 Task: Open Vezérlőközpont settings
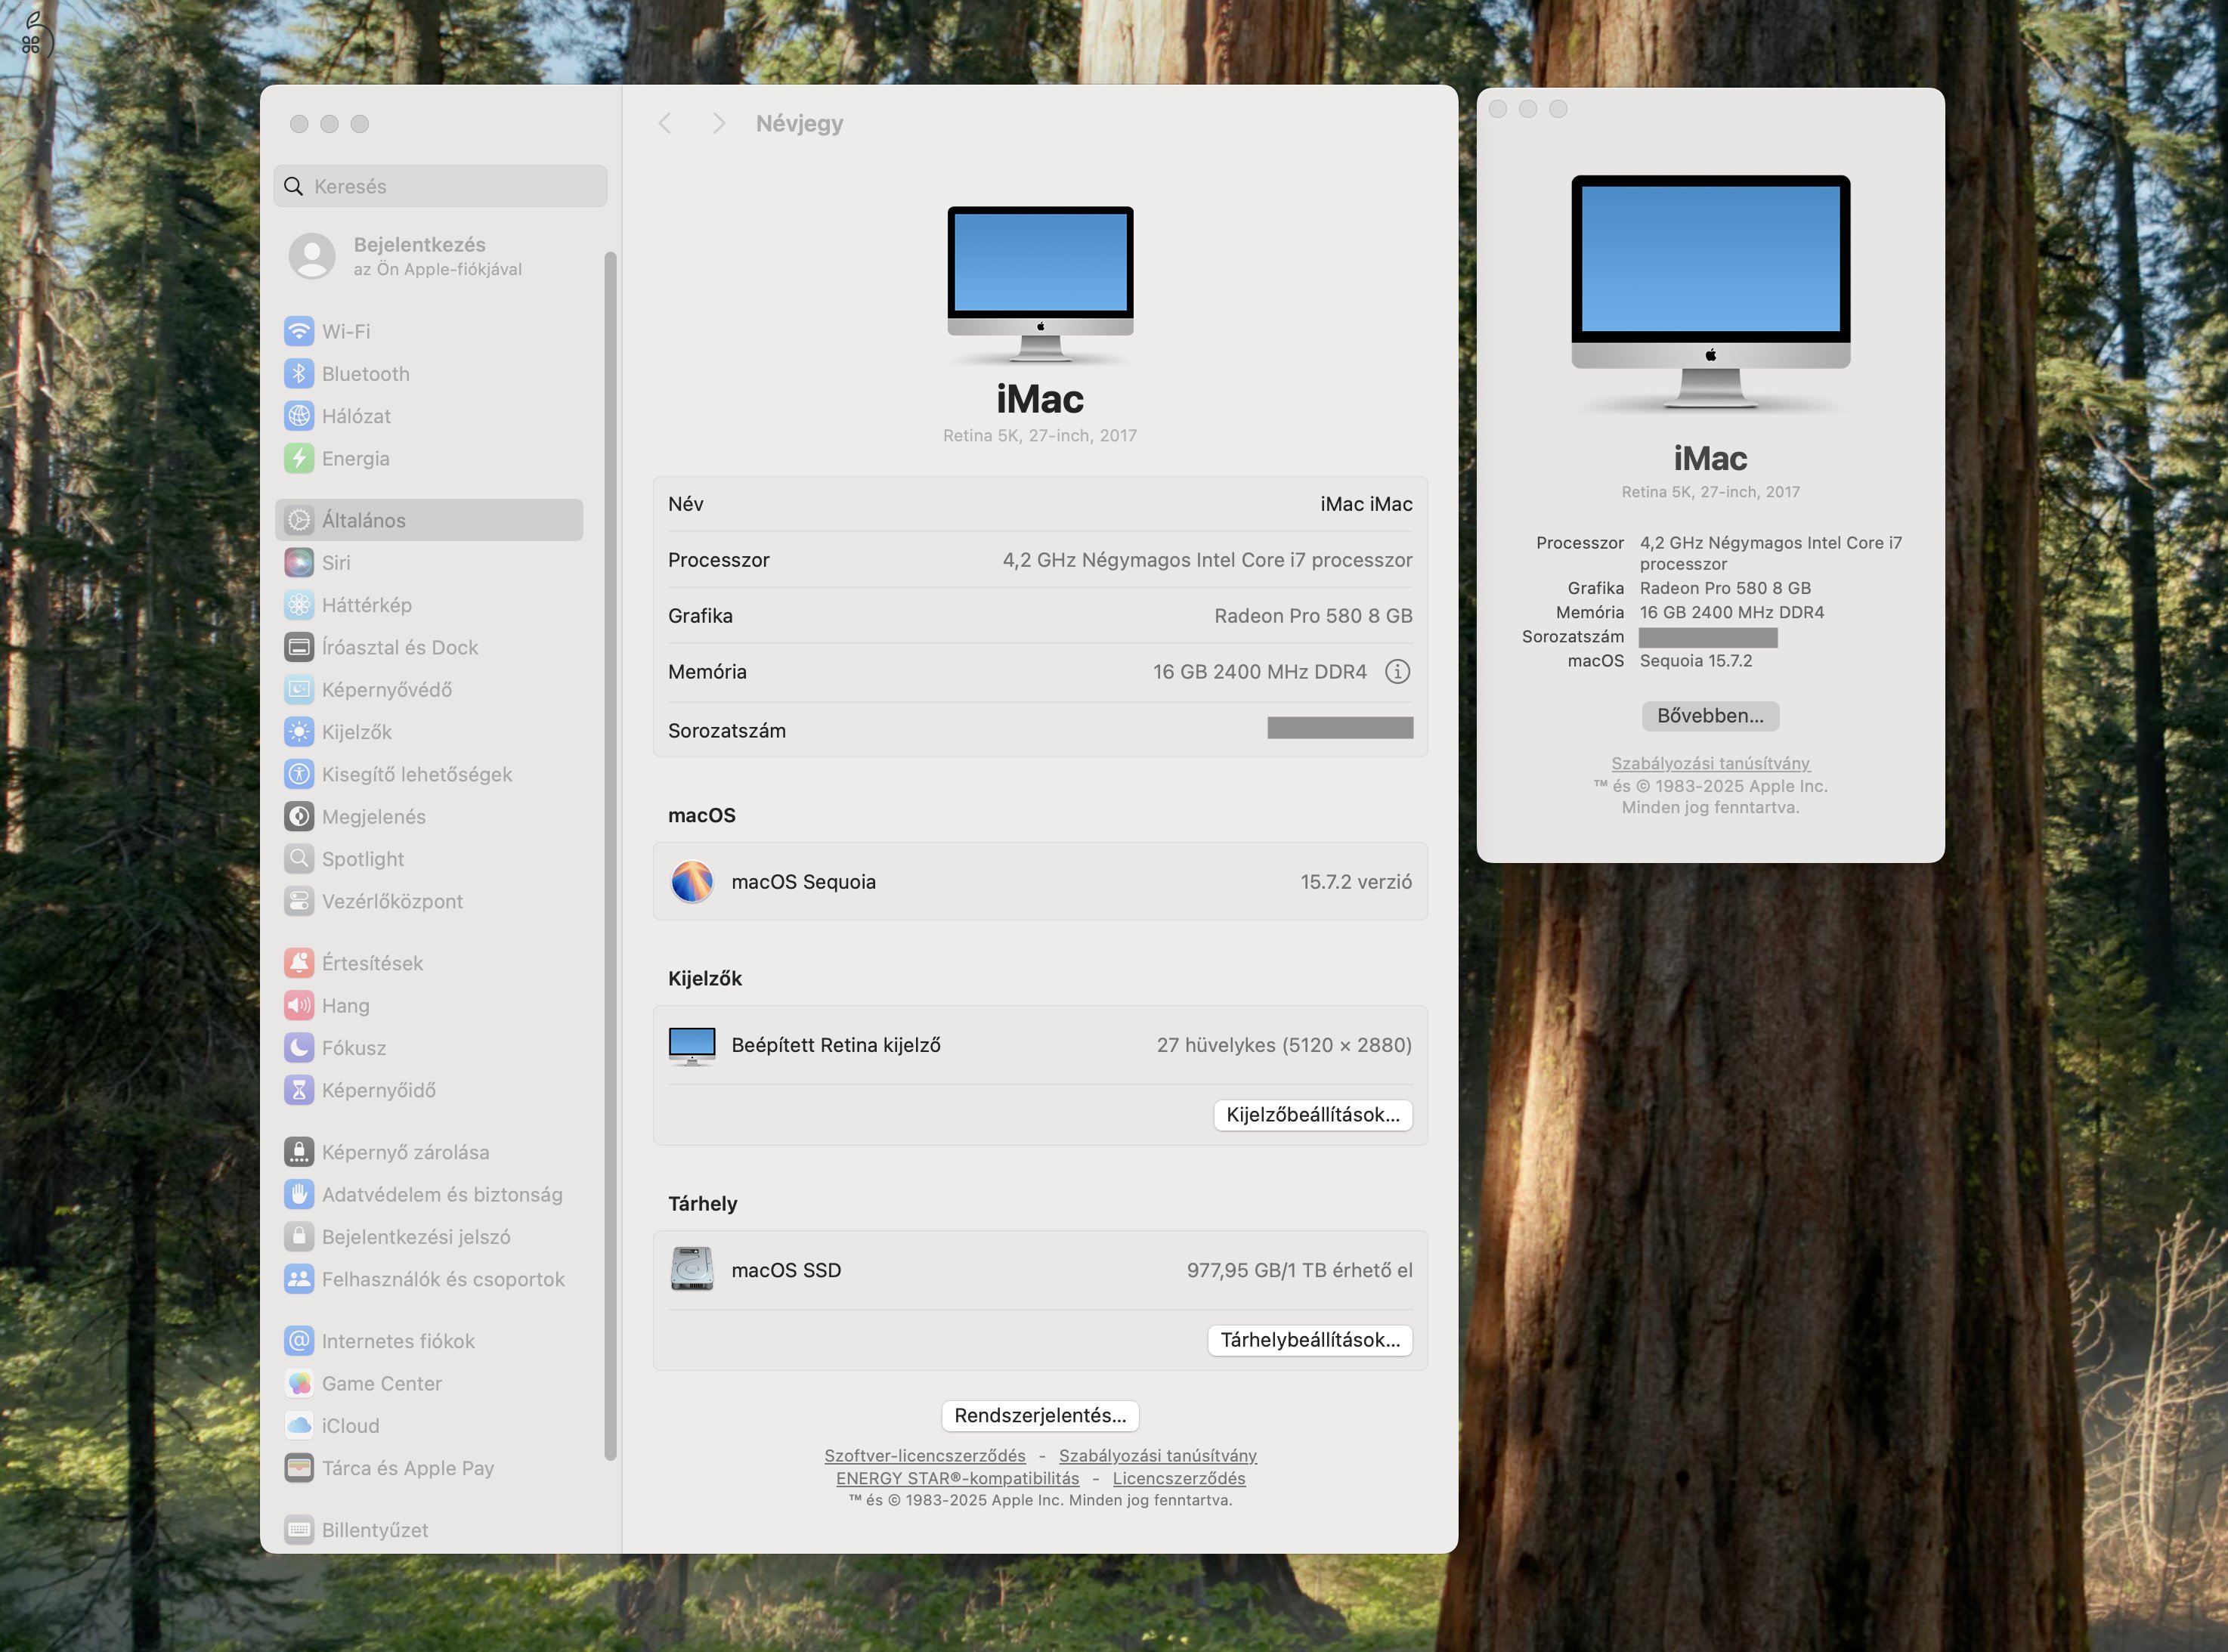click(391, 900)
